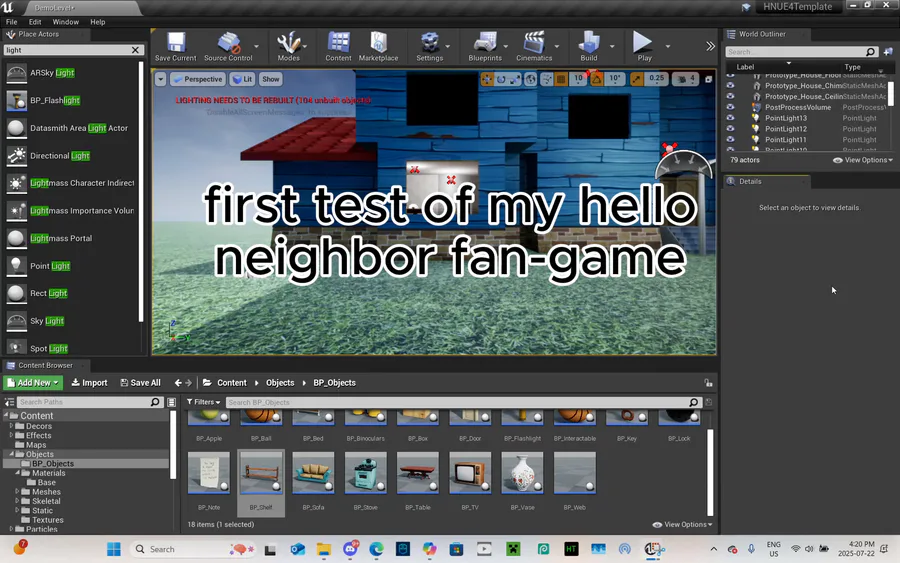Viewport: 900px width, 563px height.
Task: Change grid snap value 10
Action: (578, 79)
